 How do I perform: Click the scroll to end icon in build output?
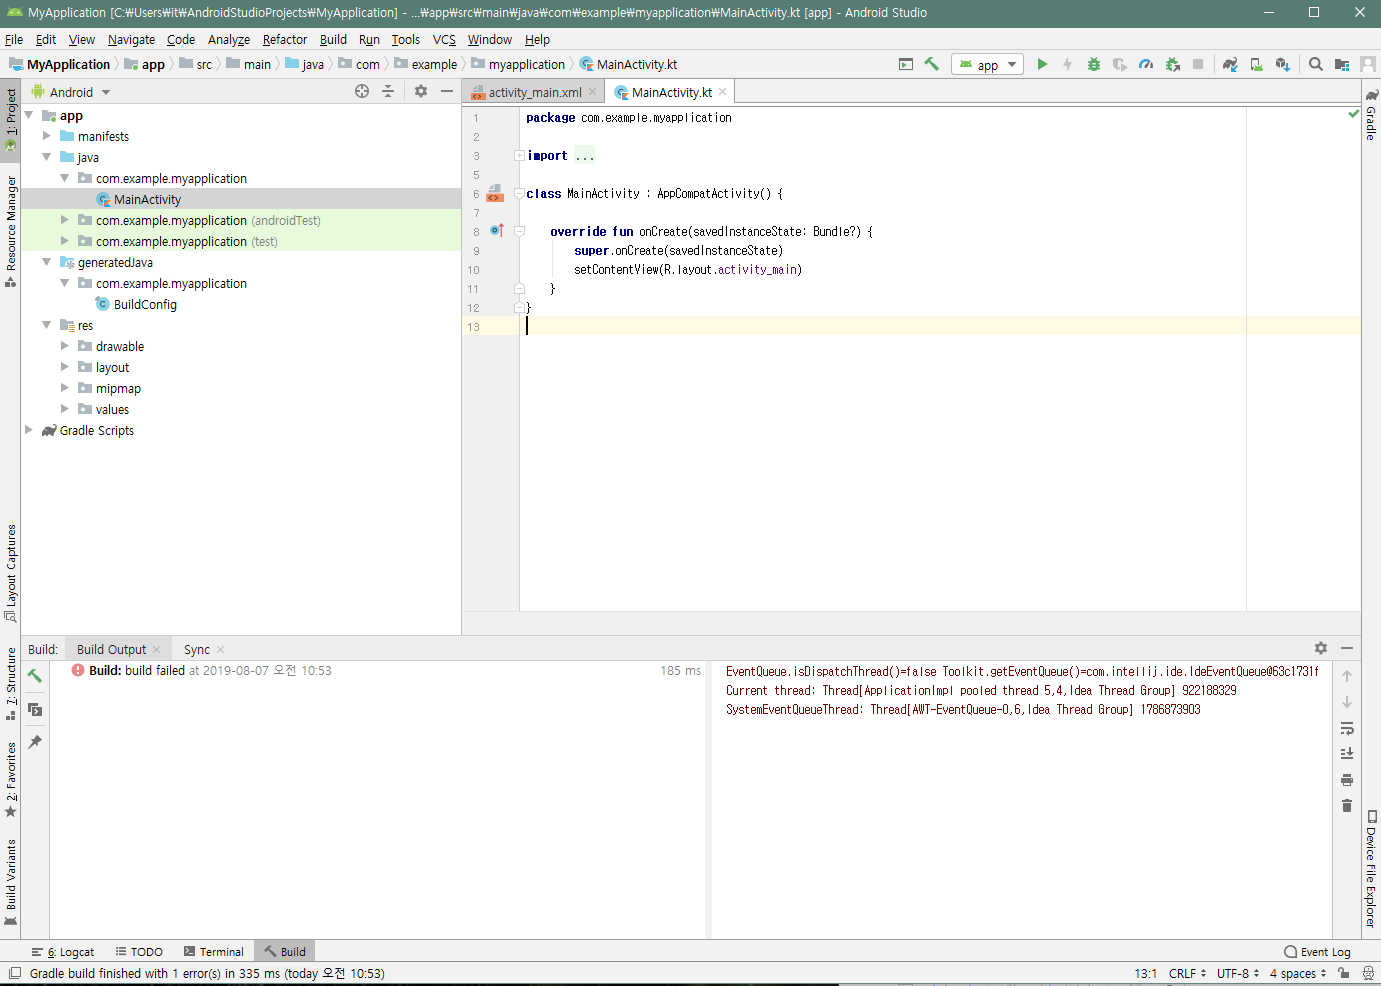pyautogui.click(x=1347, y=754)
